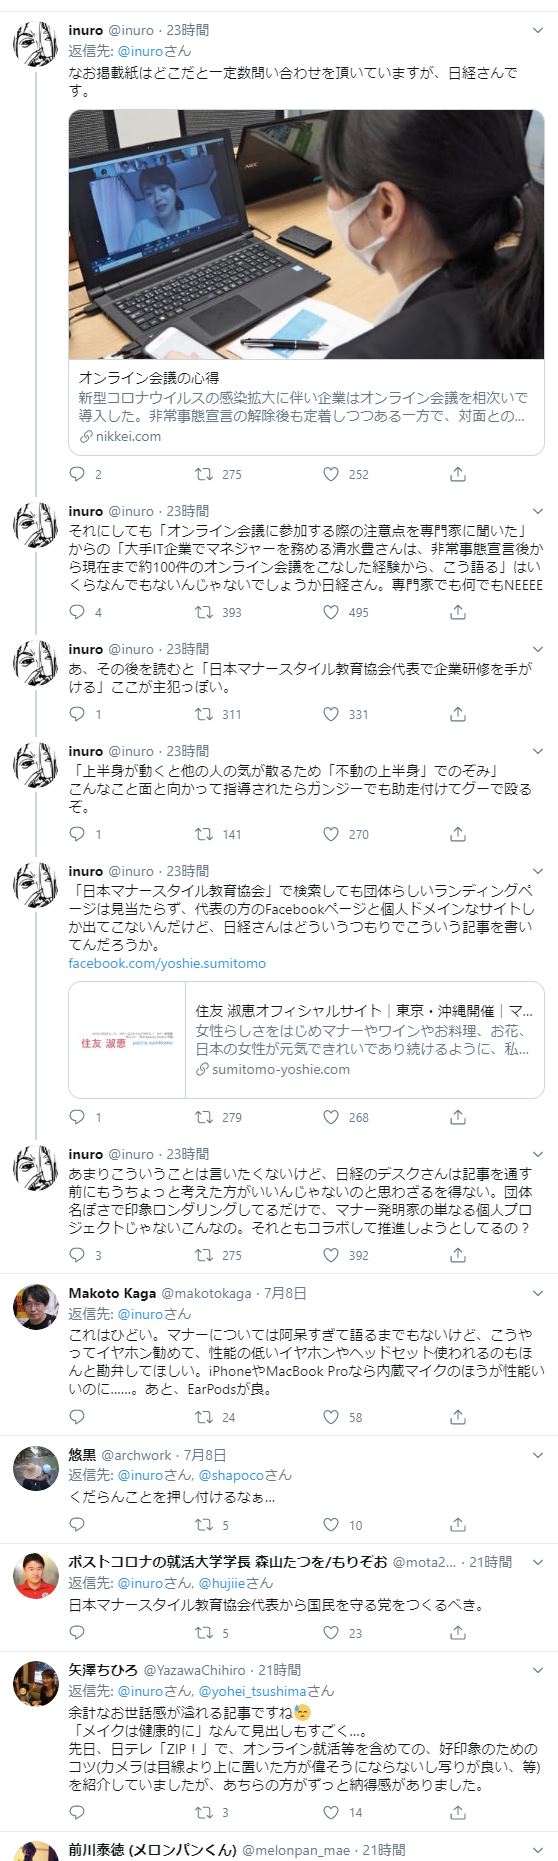Like the tweet showing 331 likes
Screen dimensions: 558x1861
(331, 714)
